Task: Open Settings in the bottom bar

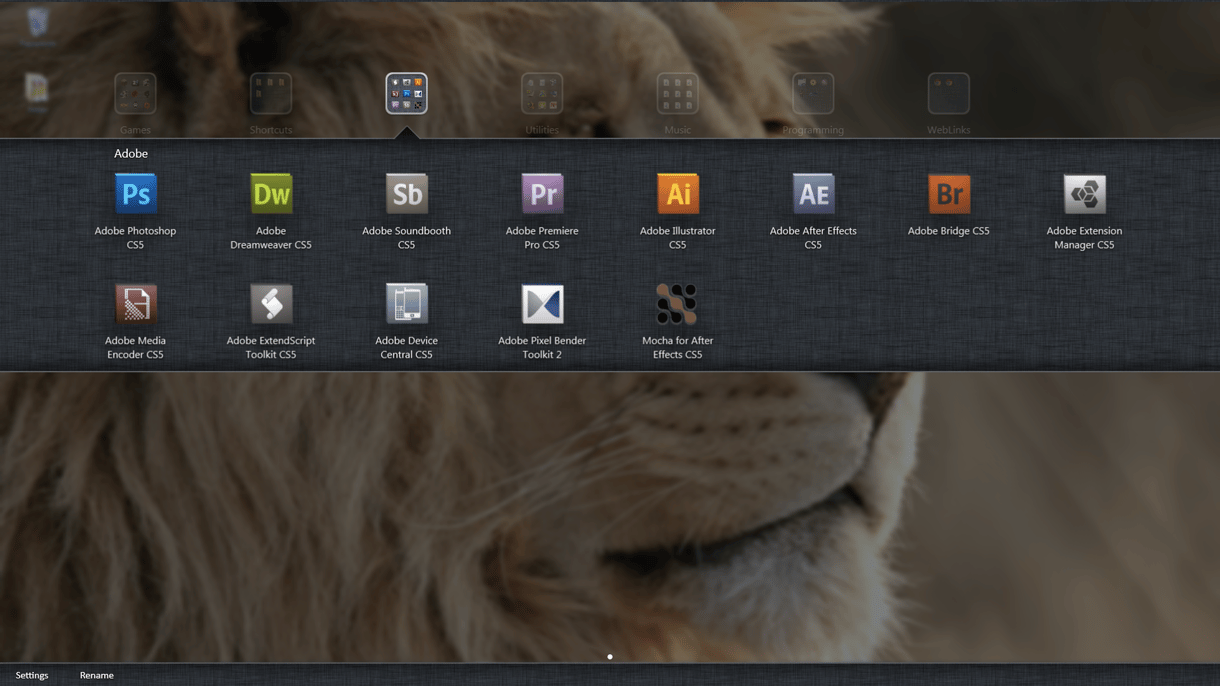Action: (32, 675)
